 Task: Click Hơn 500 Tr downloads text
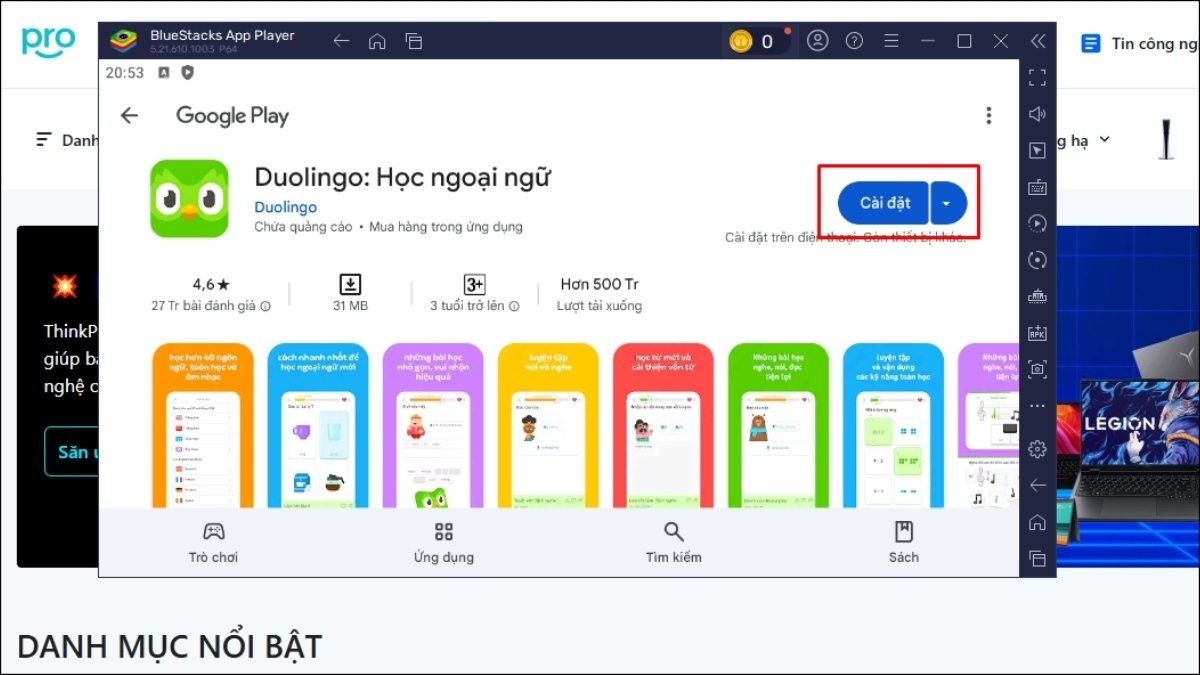599,285
